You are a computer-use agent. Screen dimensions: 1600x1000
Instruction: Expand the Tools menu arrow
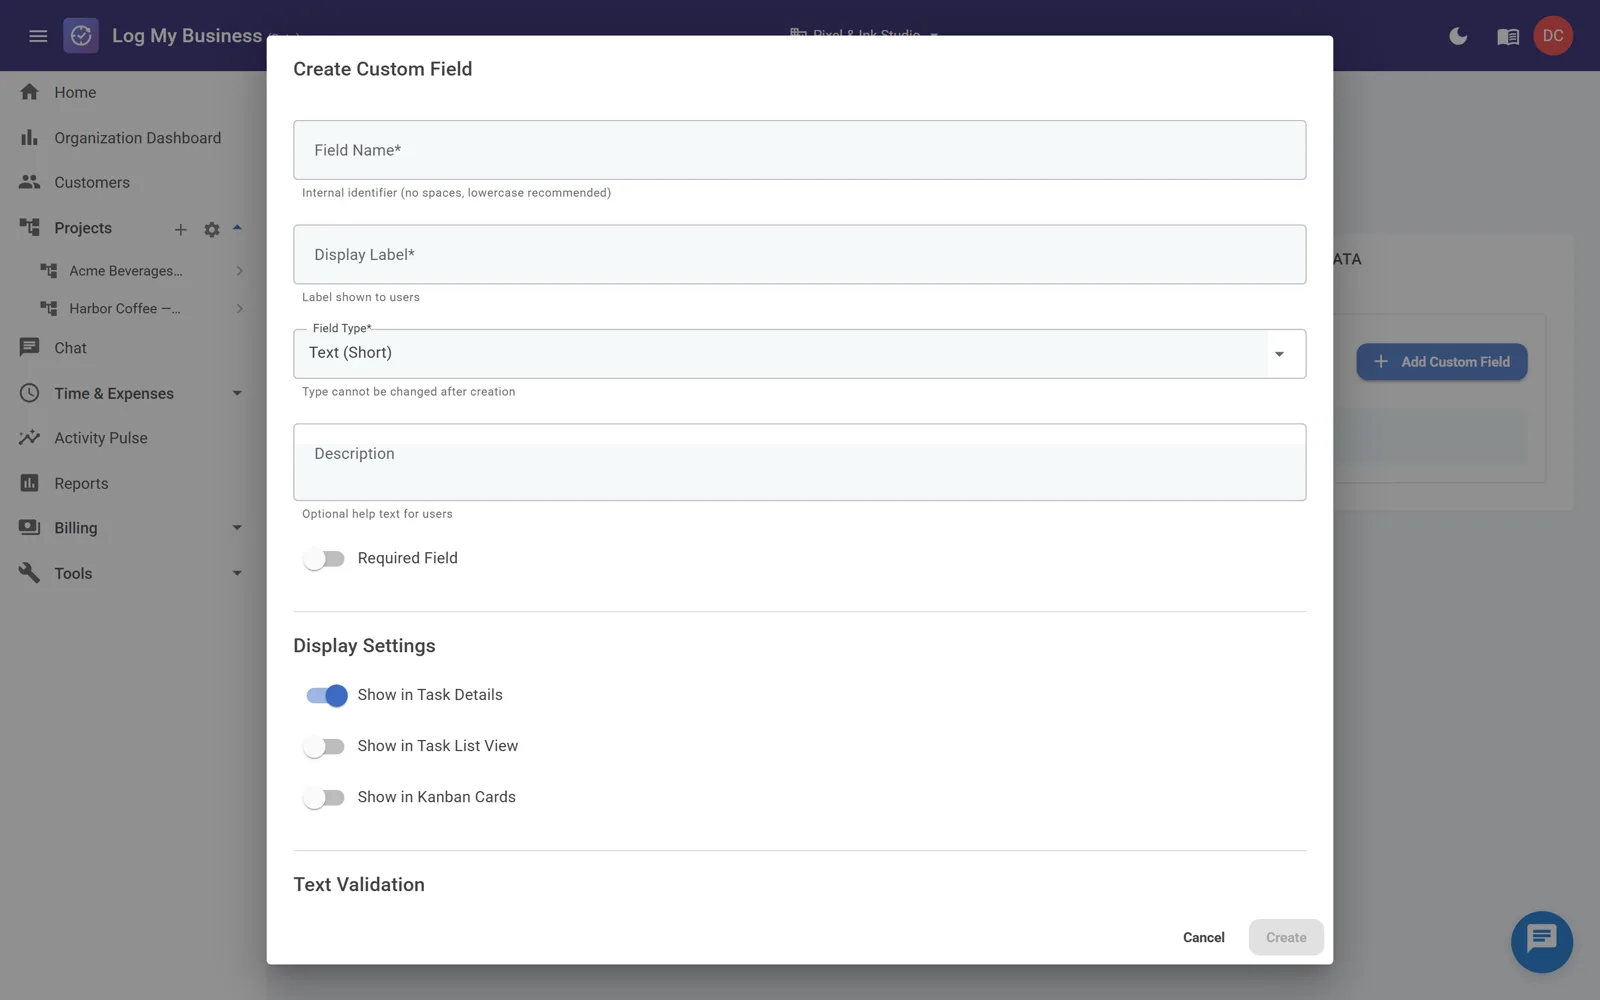[237, 573]
